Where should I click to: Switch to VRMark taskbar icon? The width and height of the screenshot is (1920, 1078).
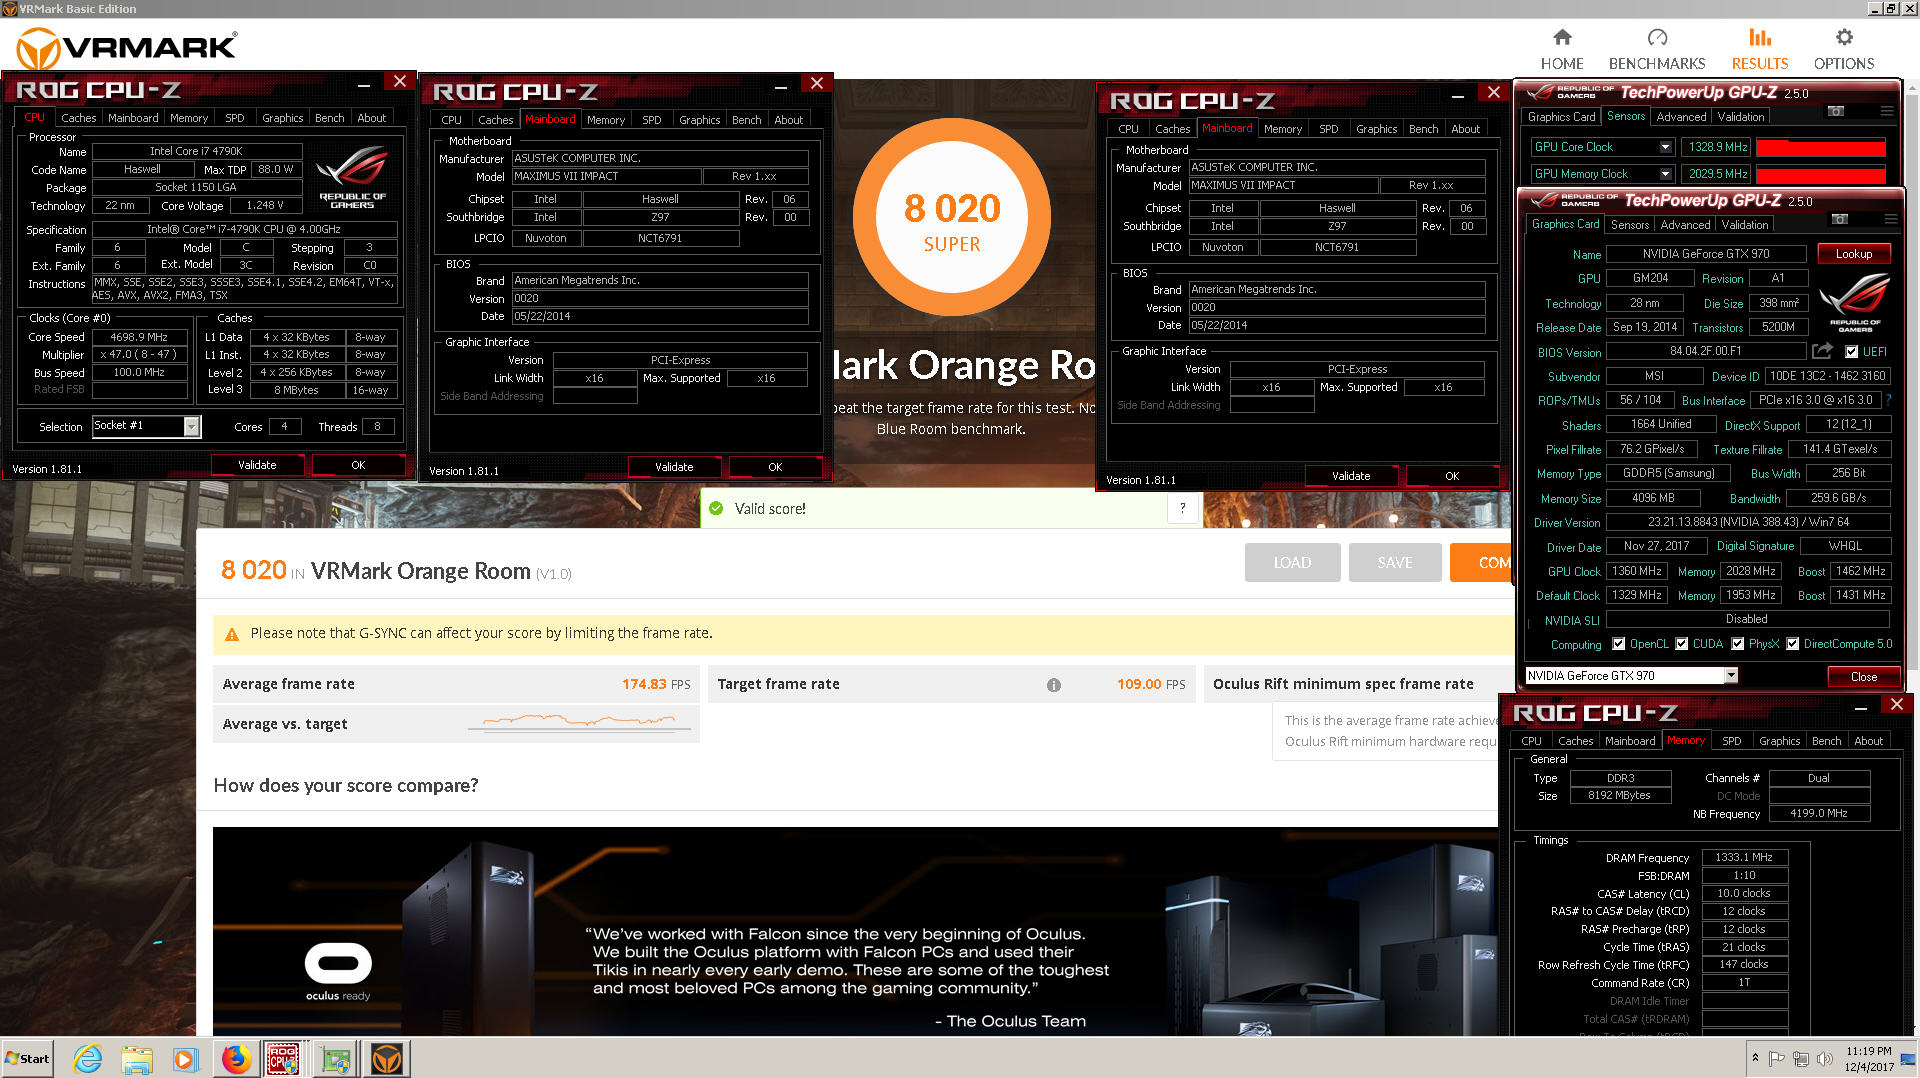387,1059
